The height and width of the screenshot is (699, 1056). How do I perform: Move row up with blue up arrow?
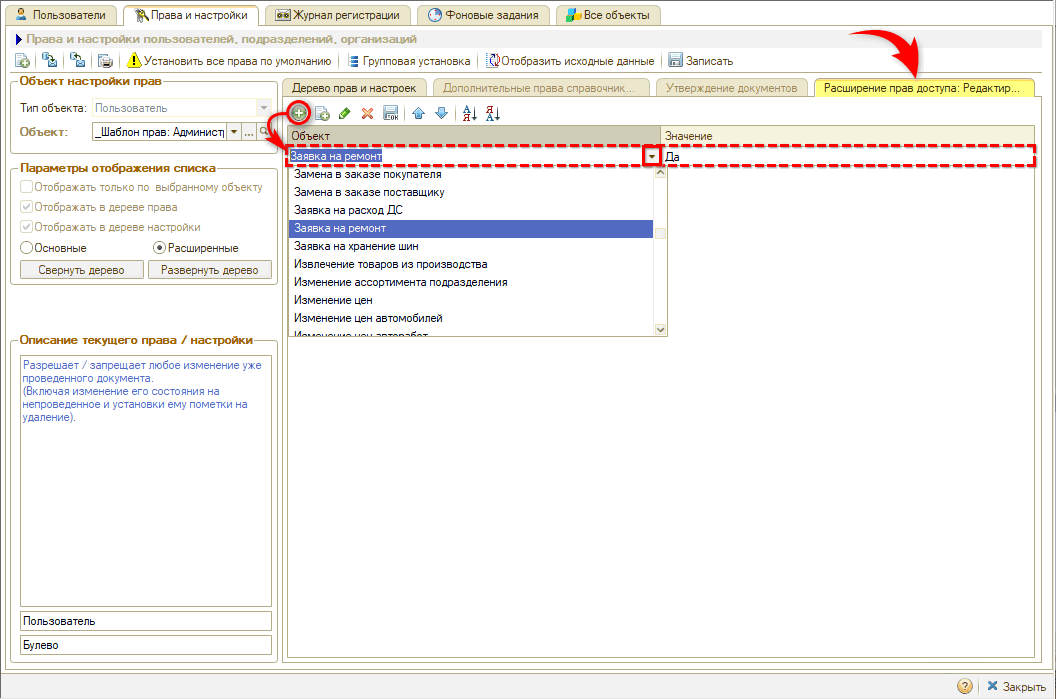point(419,113)
